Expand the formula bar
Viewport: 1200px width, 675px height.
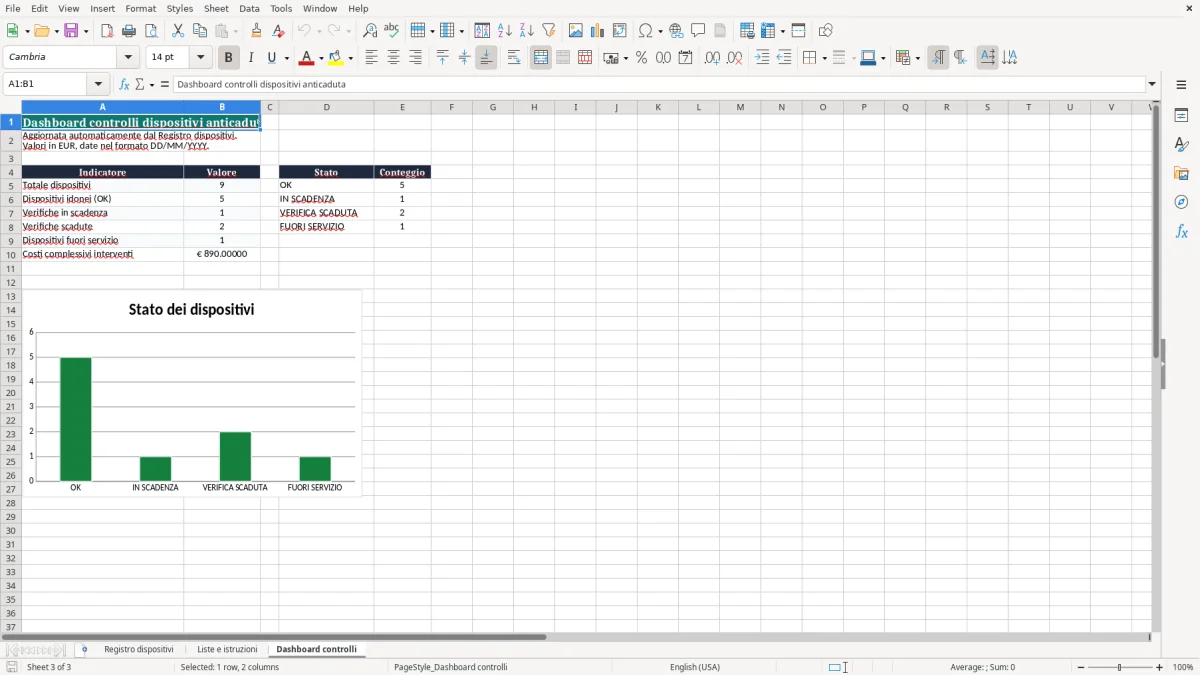click(x=1152, y=85)
